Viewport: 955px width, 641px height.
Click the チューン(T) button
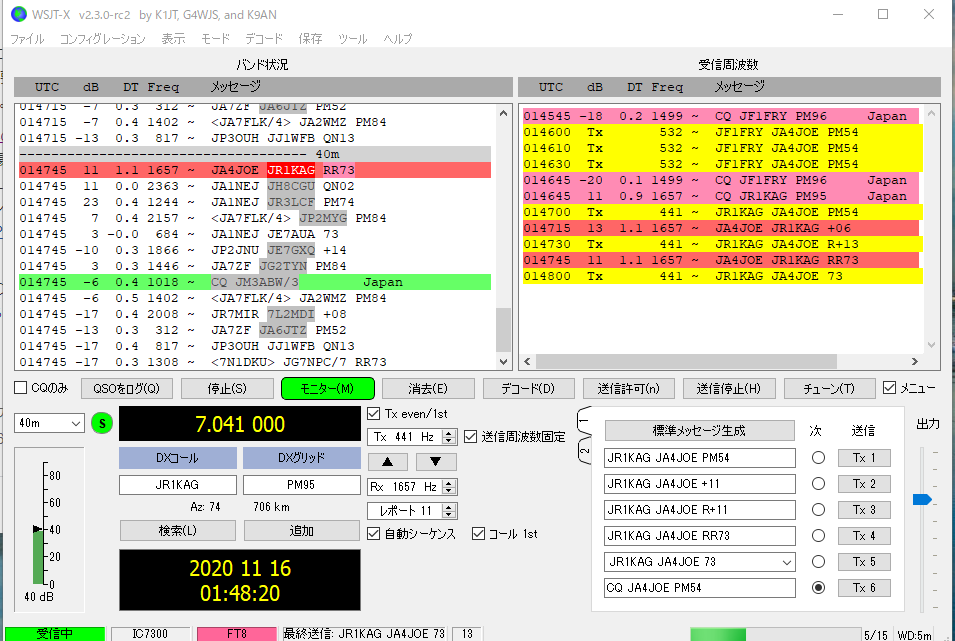pyautogui.click(x=829, y=388)
